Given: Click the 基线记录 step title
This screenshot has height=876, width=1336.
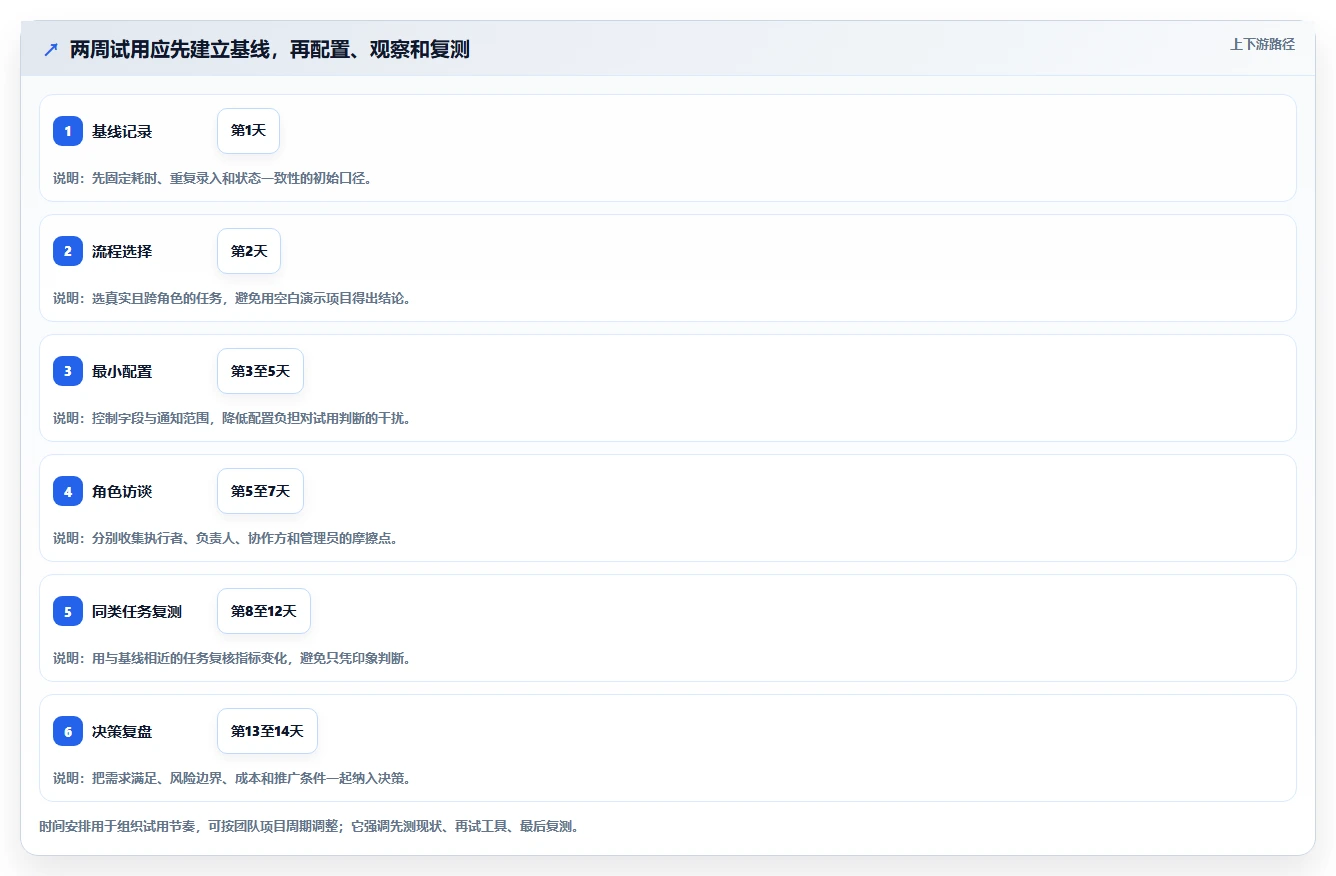Looking at the screenshot, I should pos(122,131).
